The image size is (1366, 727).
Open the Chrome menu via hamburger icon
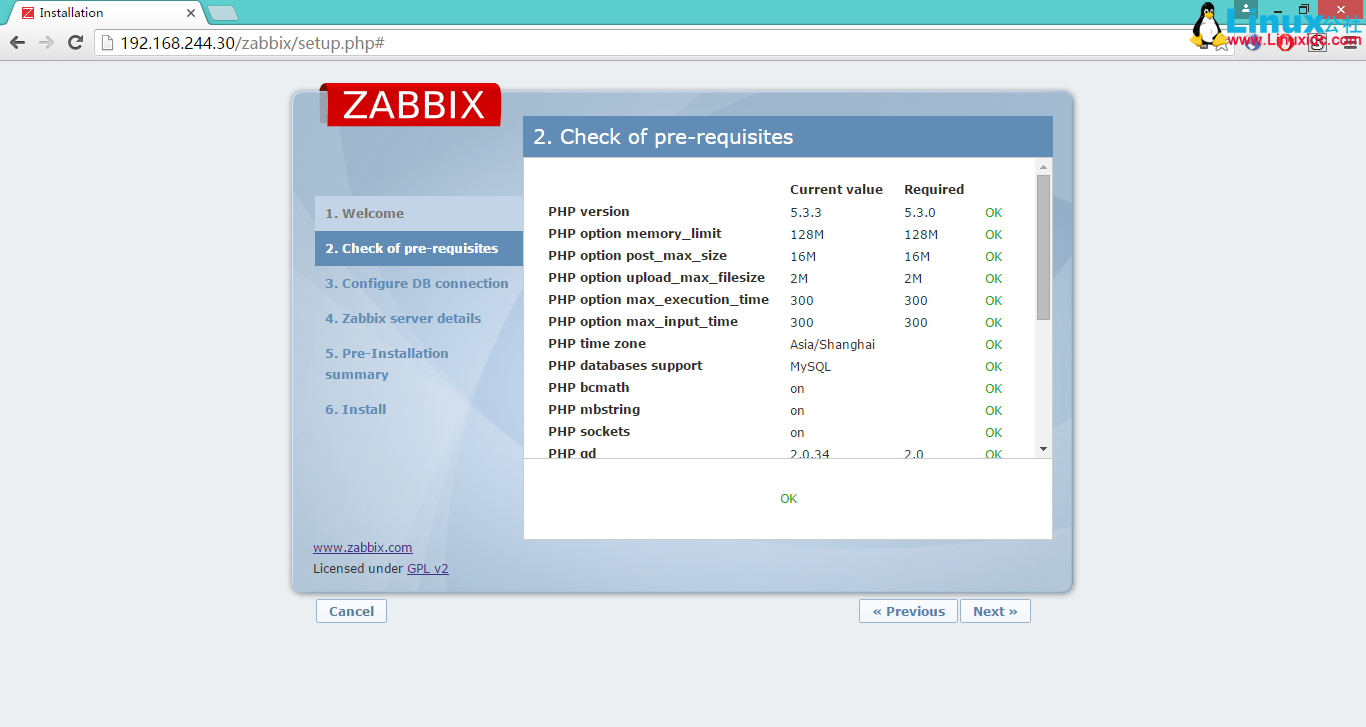(1350, 43)
